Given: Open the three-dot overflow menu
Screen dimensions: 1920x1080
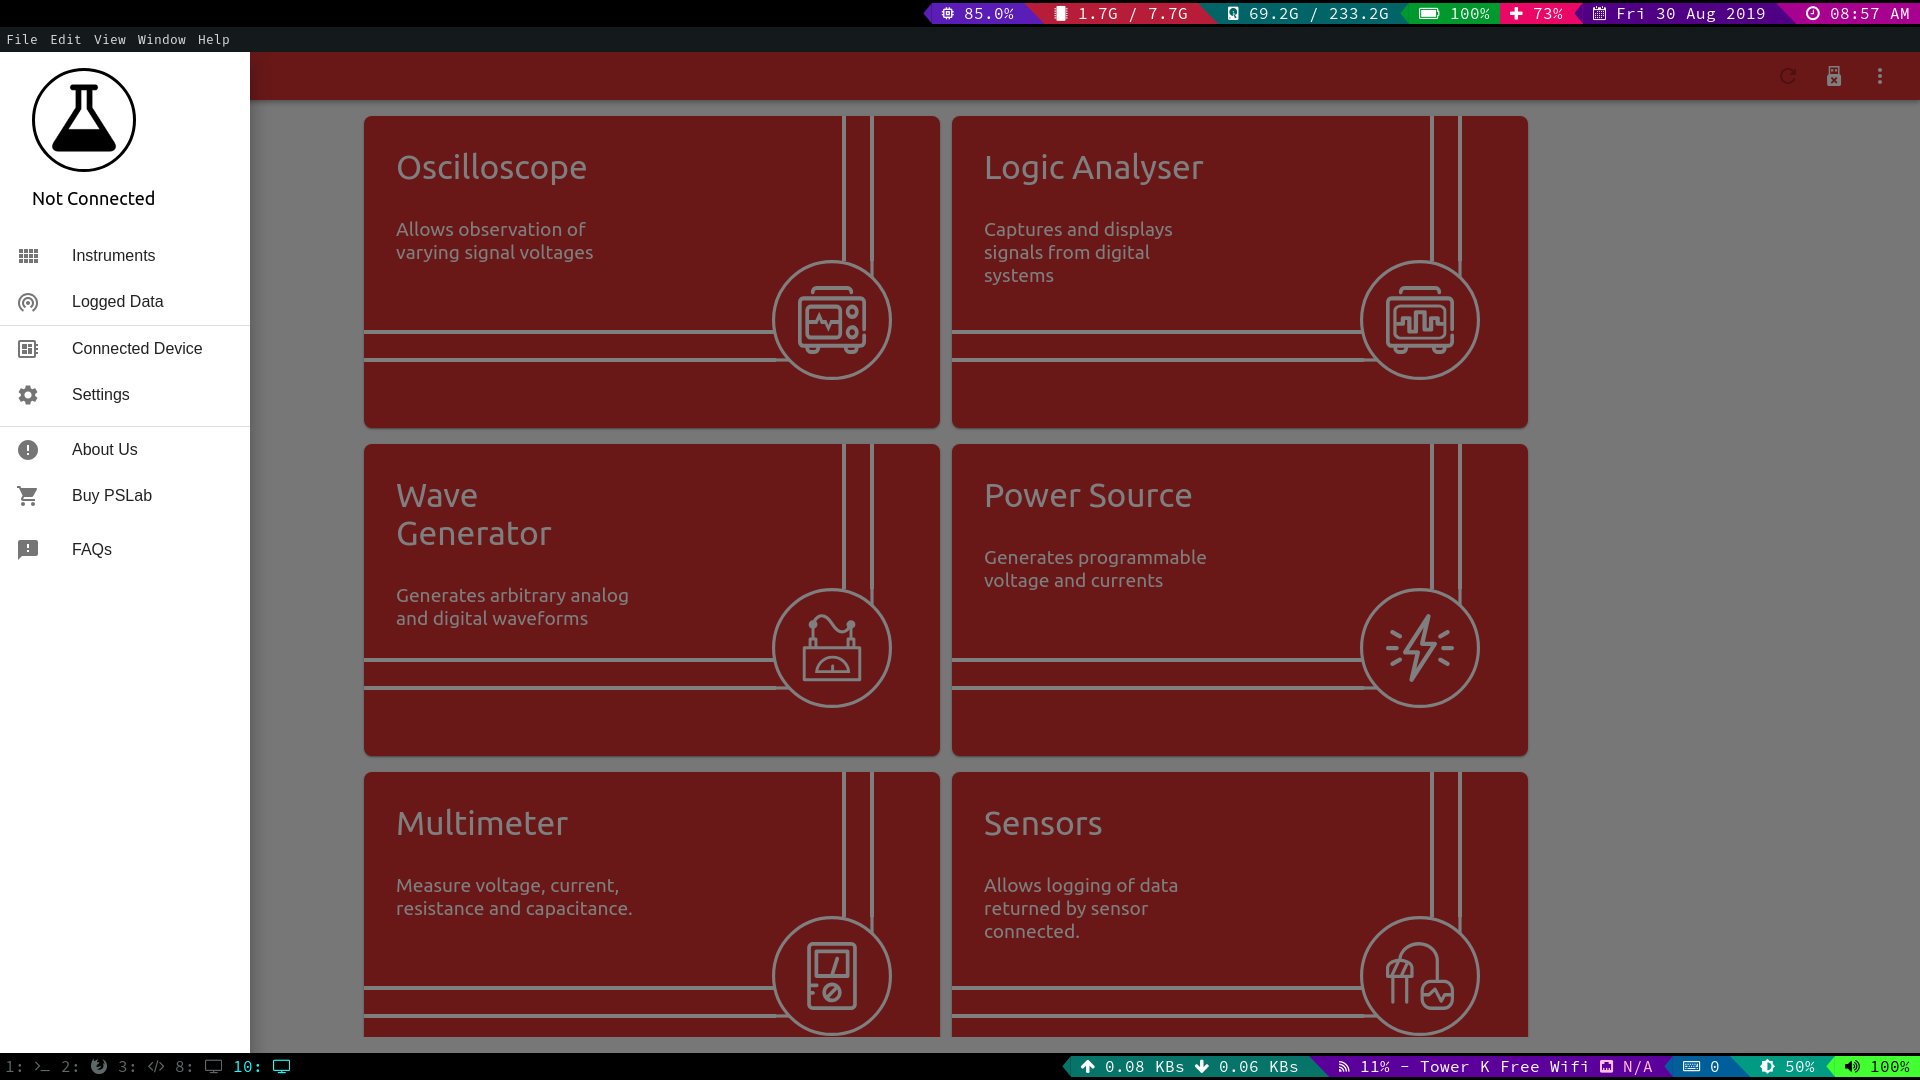Looking at the screenshot, I should pos(1880,76).
